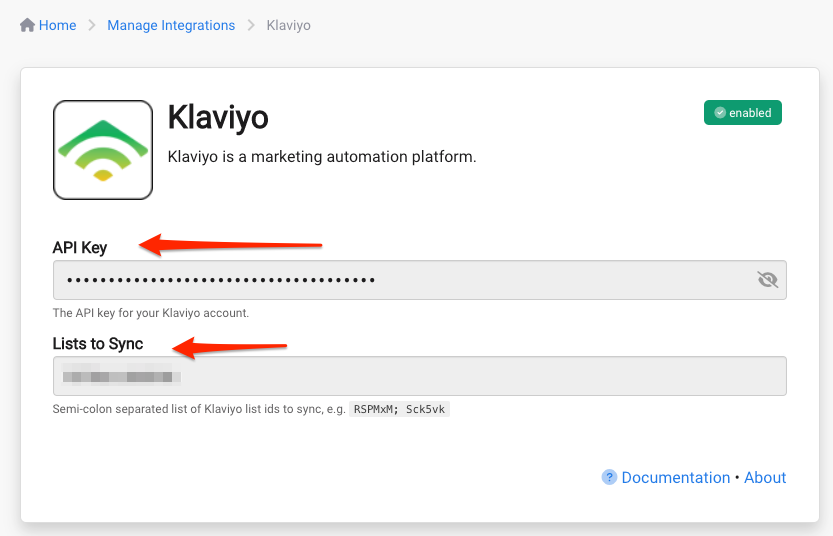Click the Klaviyo heading title
The width and height of the screenshot is (833, 536).
tap(218, 117)
